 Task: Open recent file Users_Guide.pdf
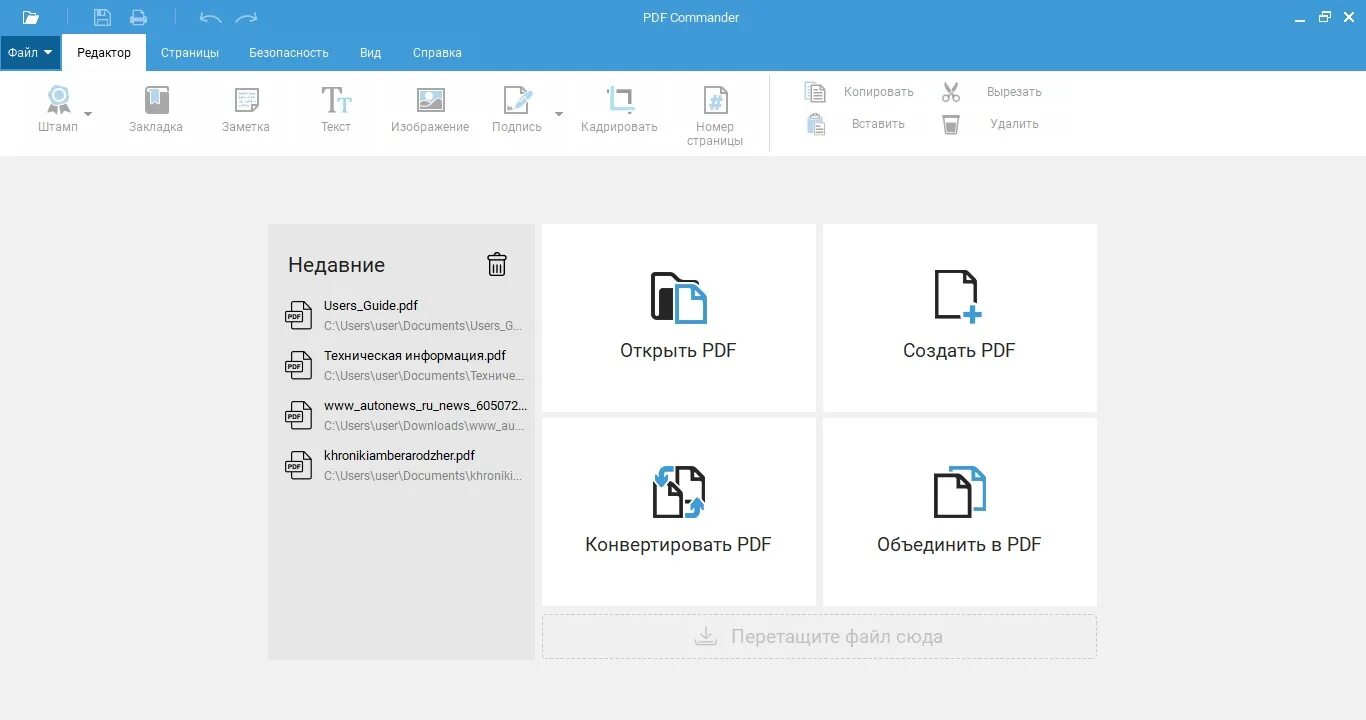click(404, 315)
